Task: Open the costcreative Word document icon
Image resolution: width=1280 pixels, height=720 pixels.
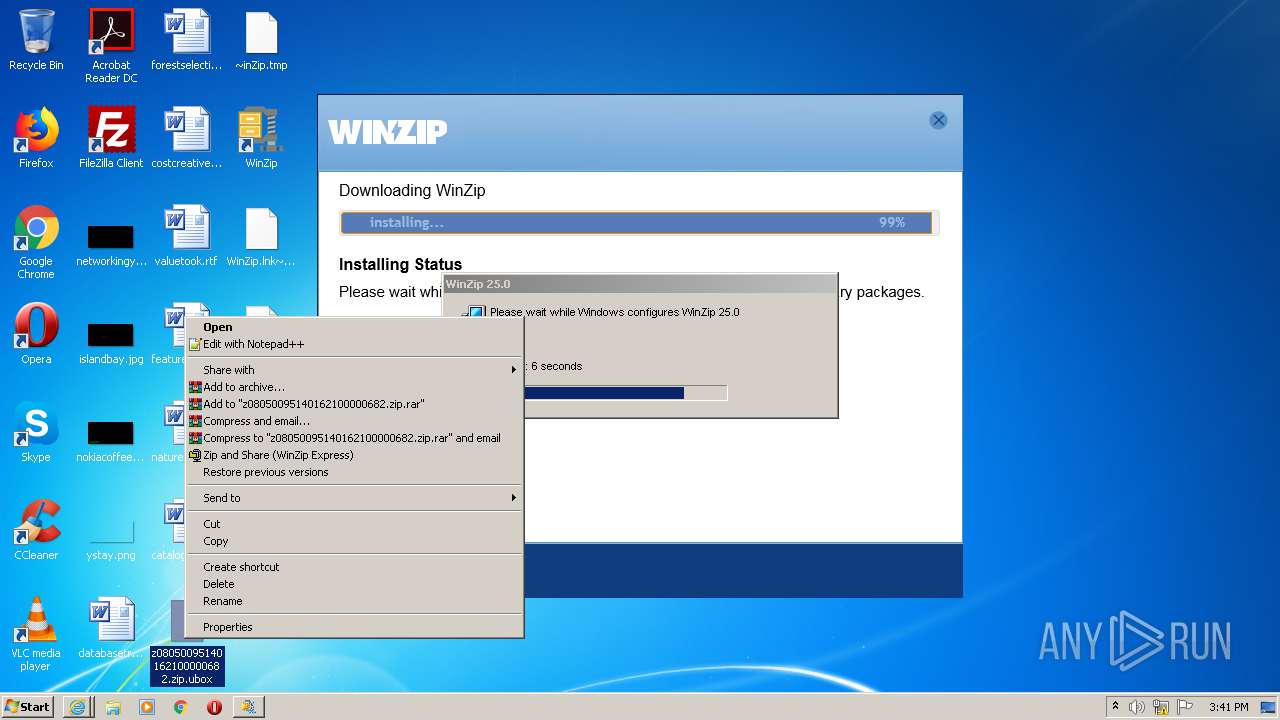Action: [187, 138]
